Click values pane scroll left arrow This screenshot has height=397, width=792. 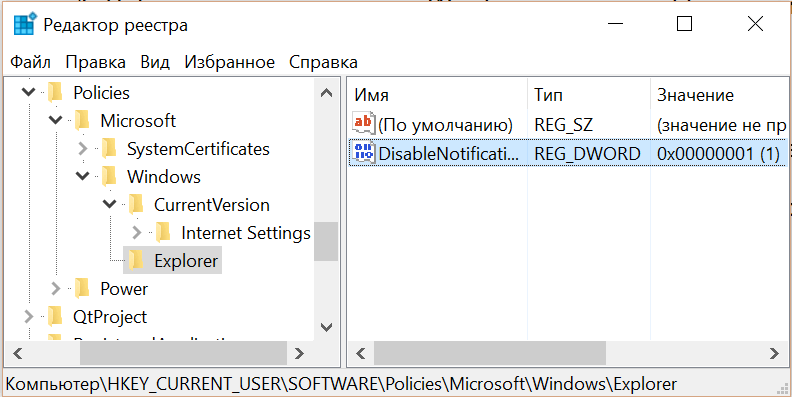pyautogui.click(x=361, y=353)
